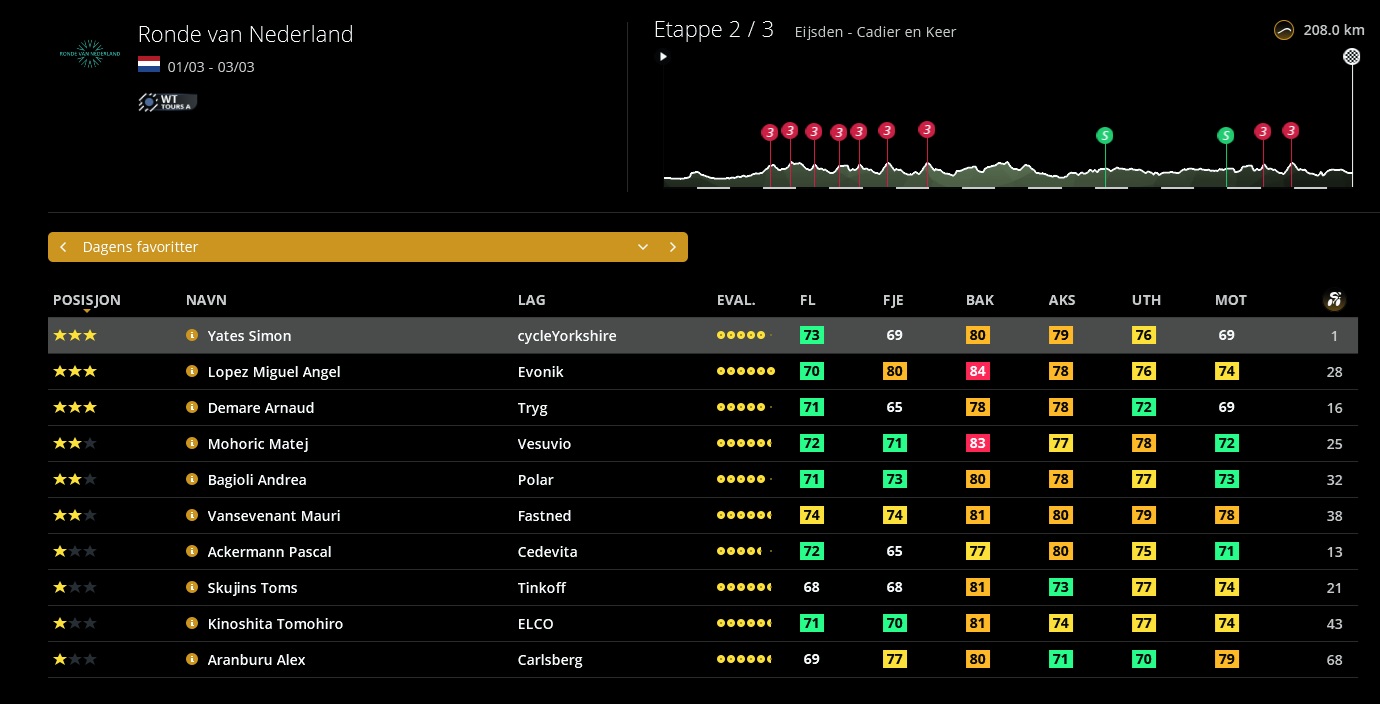
Task: Click the stage distance profile icon
Action: pos(1284,31)
